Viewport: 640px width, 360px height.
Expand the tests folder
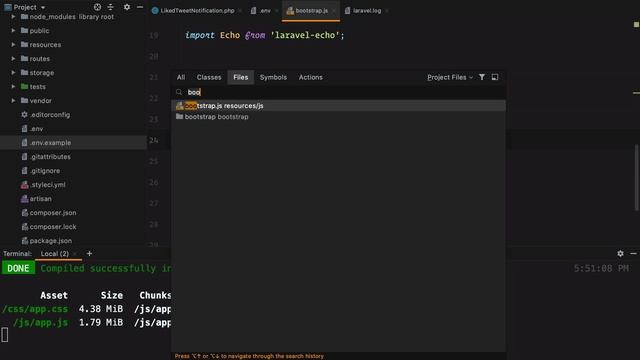[x=13, y=87]
